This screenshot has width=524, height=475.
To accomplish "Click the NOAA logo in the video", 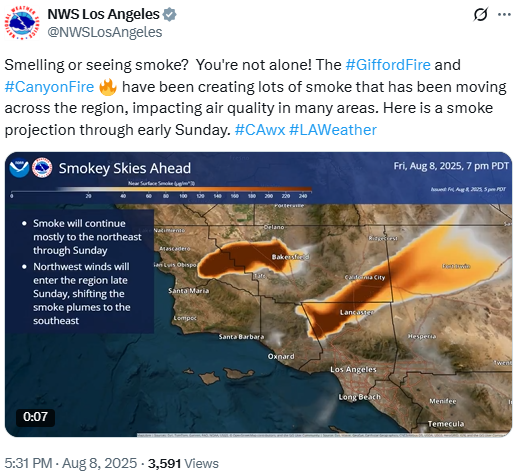I will point(19,167).
